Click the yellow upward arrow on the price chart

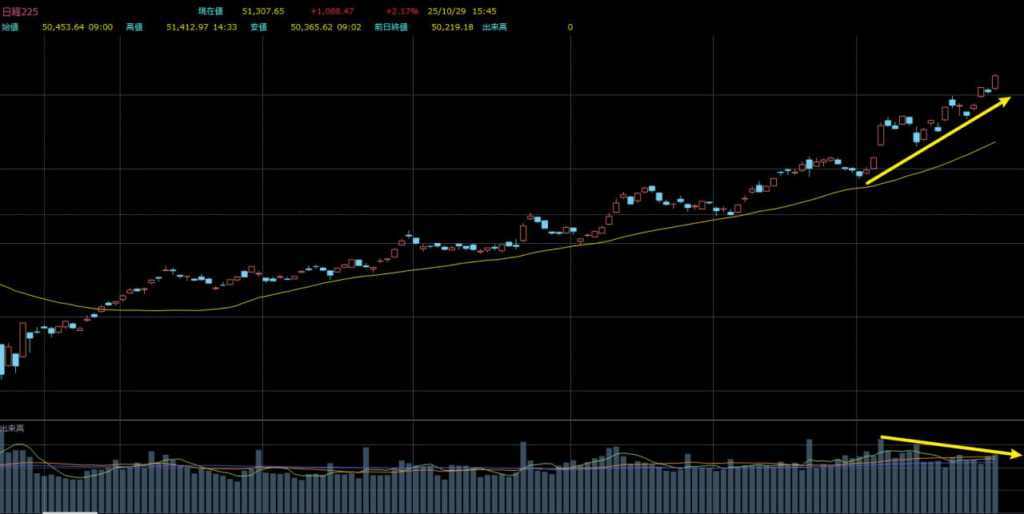point(938,141)
